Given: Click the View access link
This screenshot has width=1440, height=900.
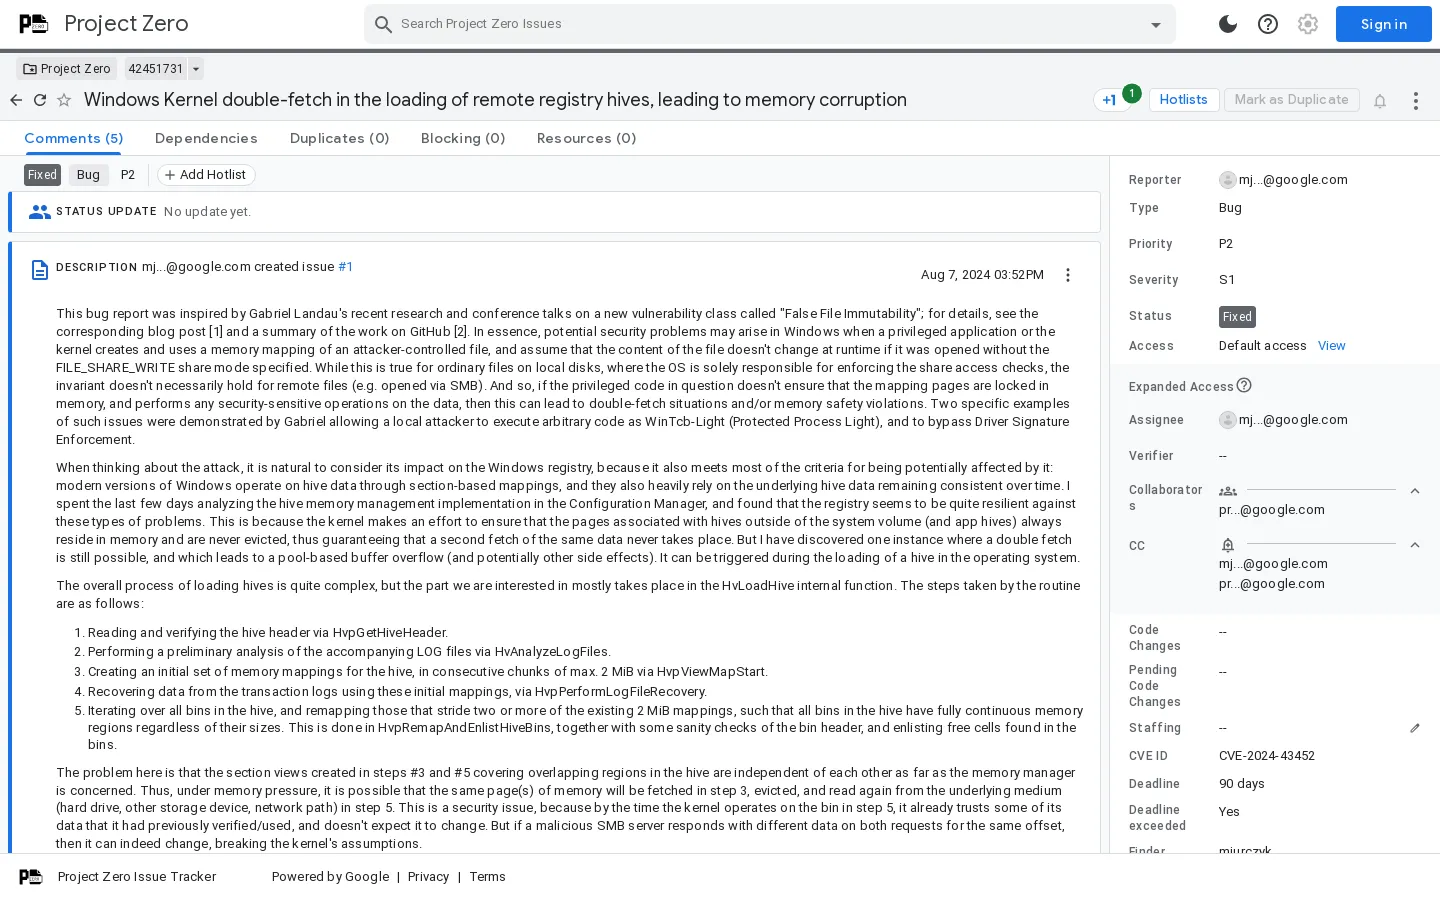Looking at the screenshot, I should (1331, 346).
